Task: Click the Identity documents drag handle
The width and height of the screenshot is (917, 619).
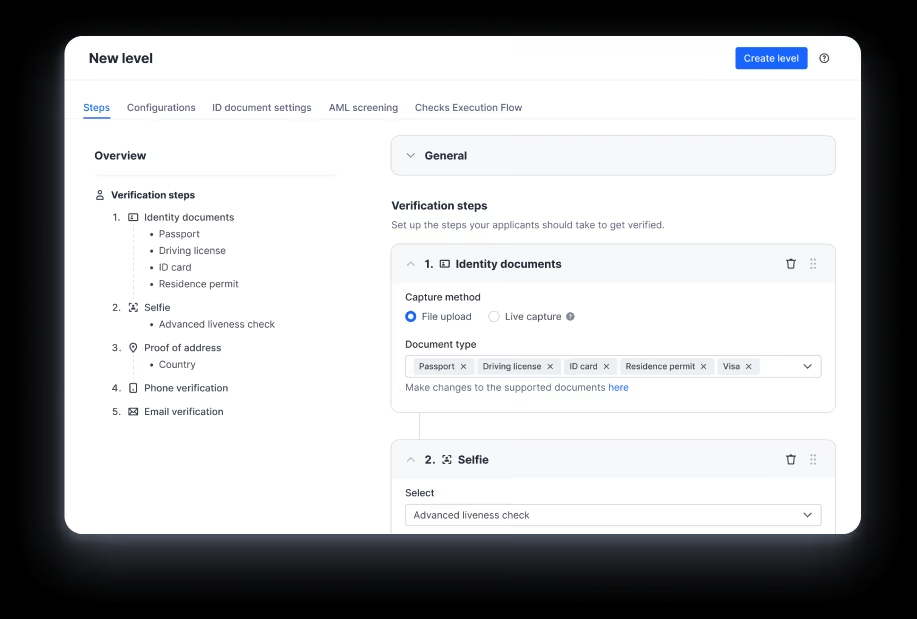Action: point(813,264)
